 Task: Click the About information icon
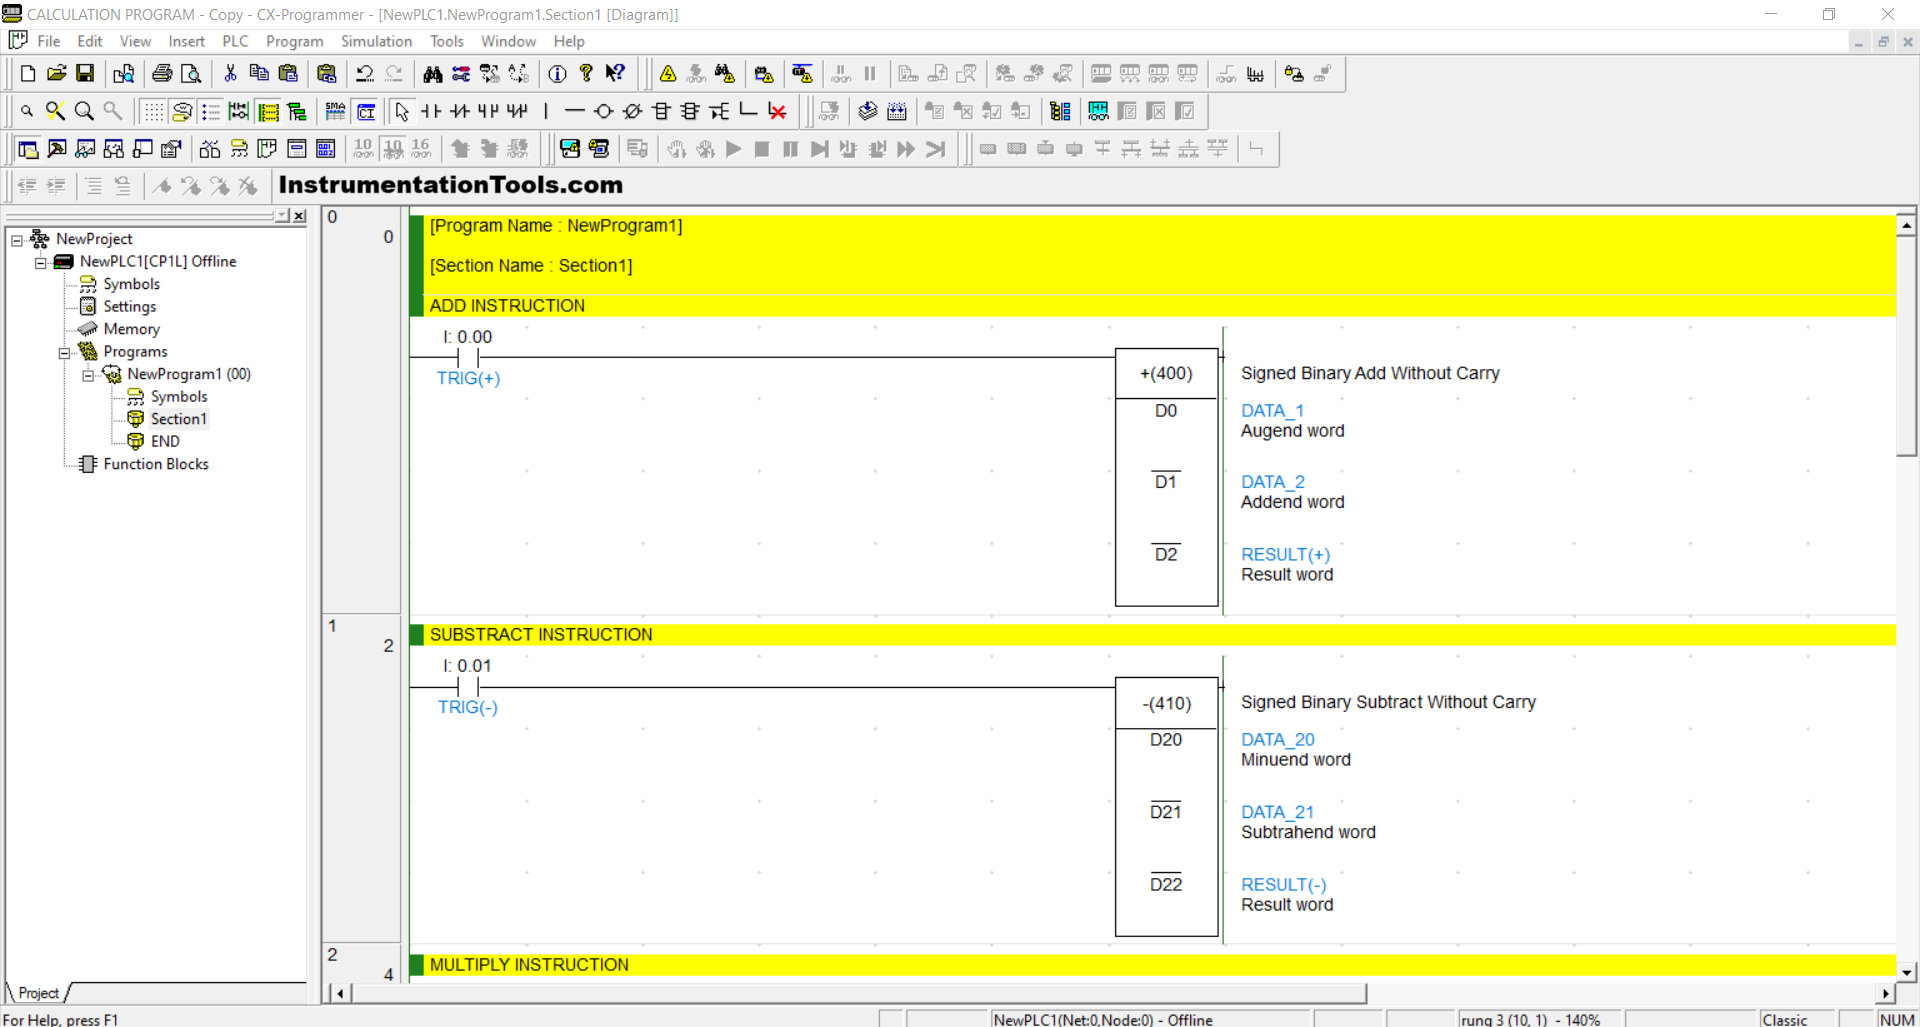click(558, 74)
